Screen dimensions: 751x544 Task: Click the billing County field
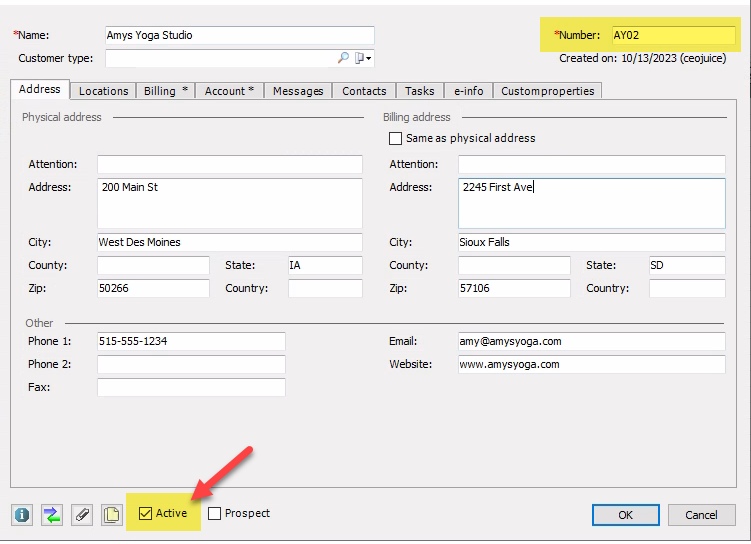[514, 265]
